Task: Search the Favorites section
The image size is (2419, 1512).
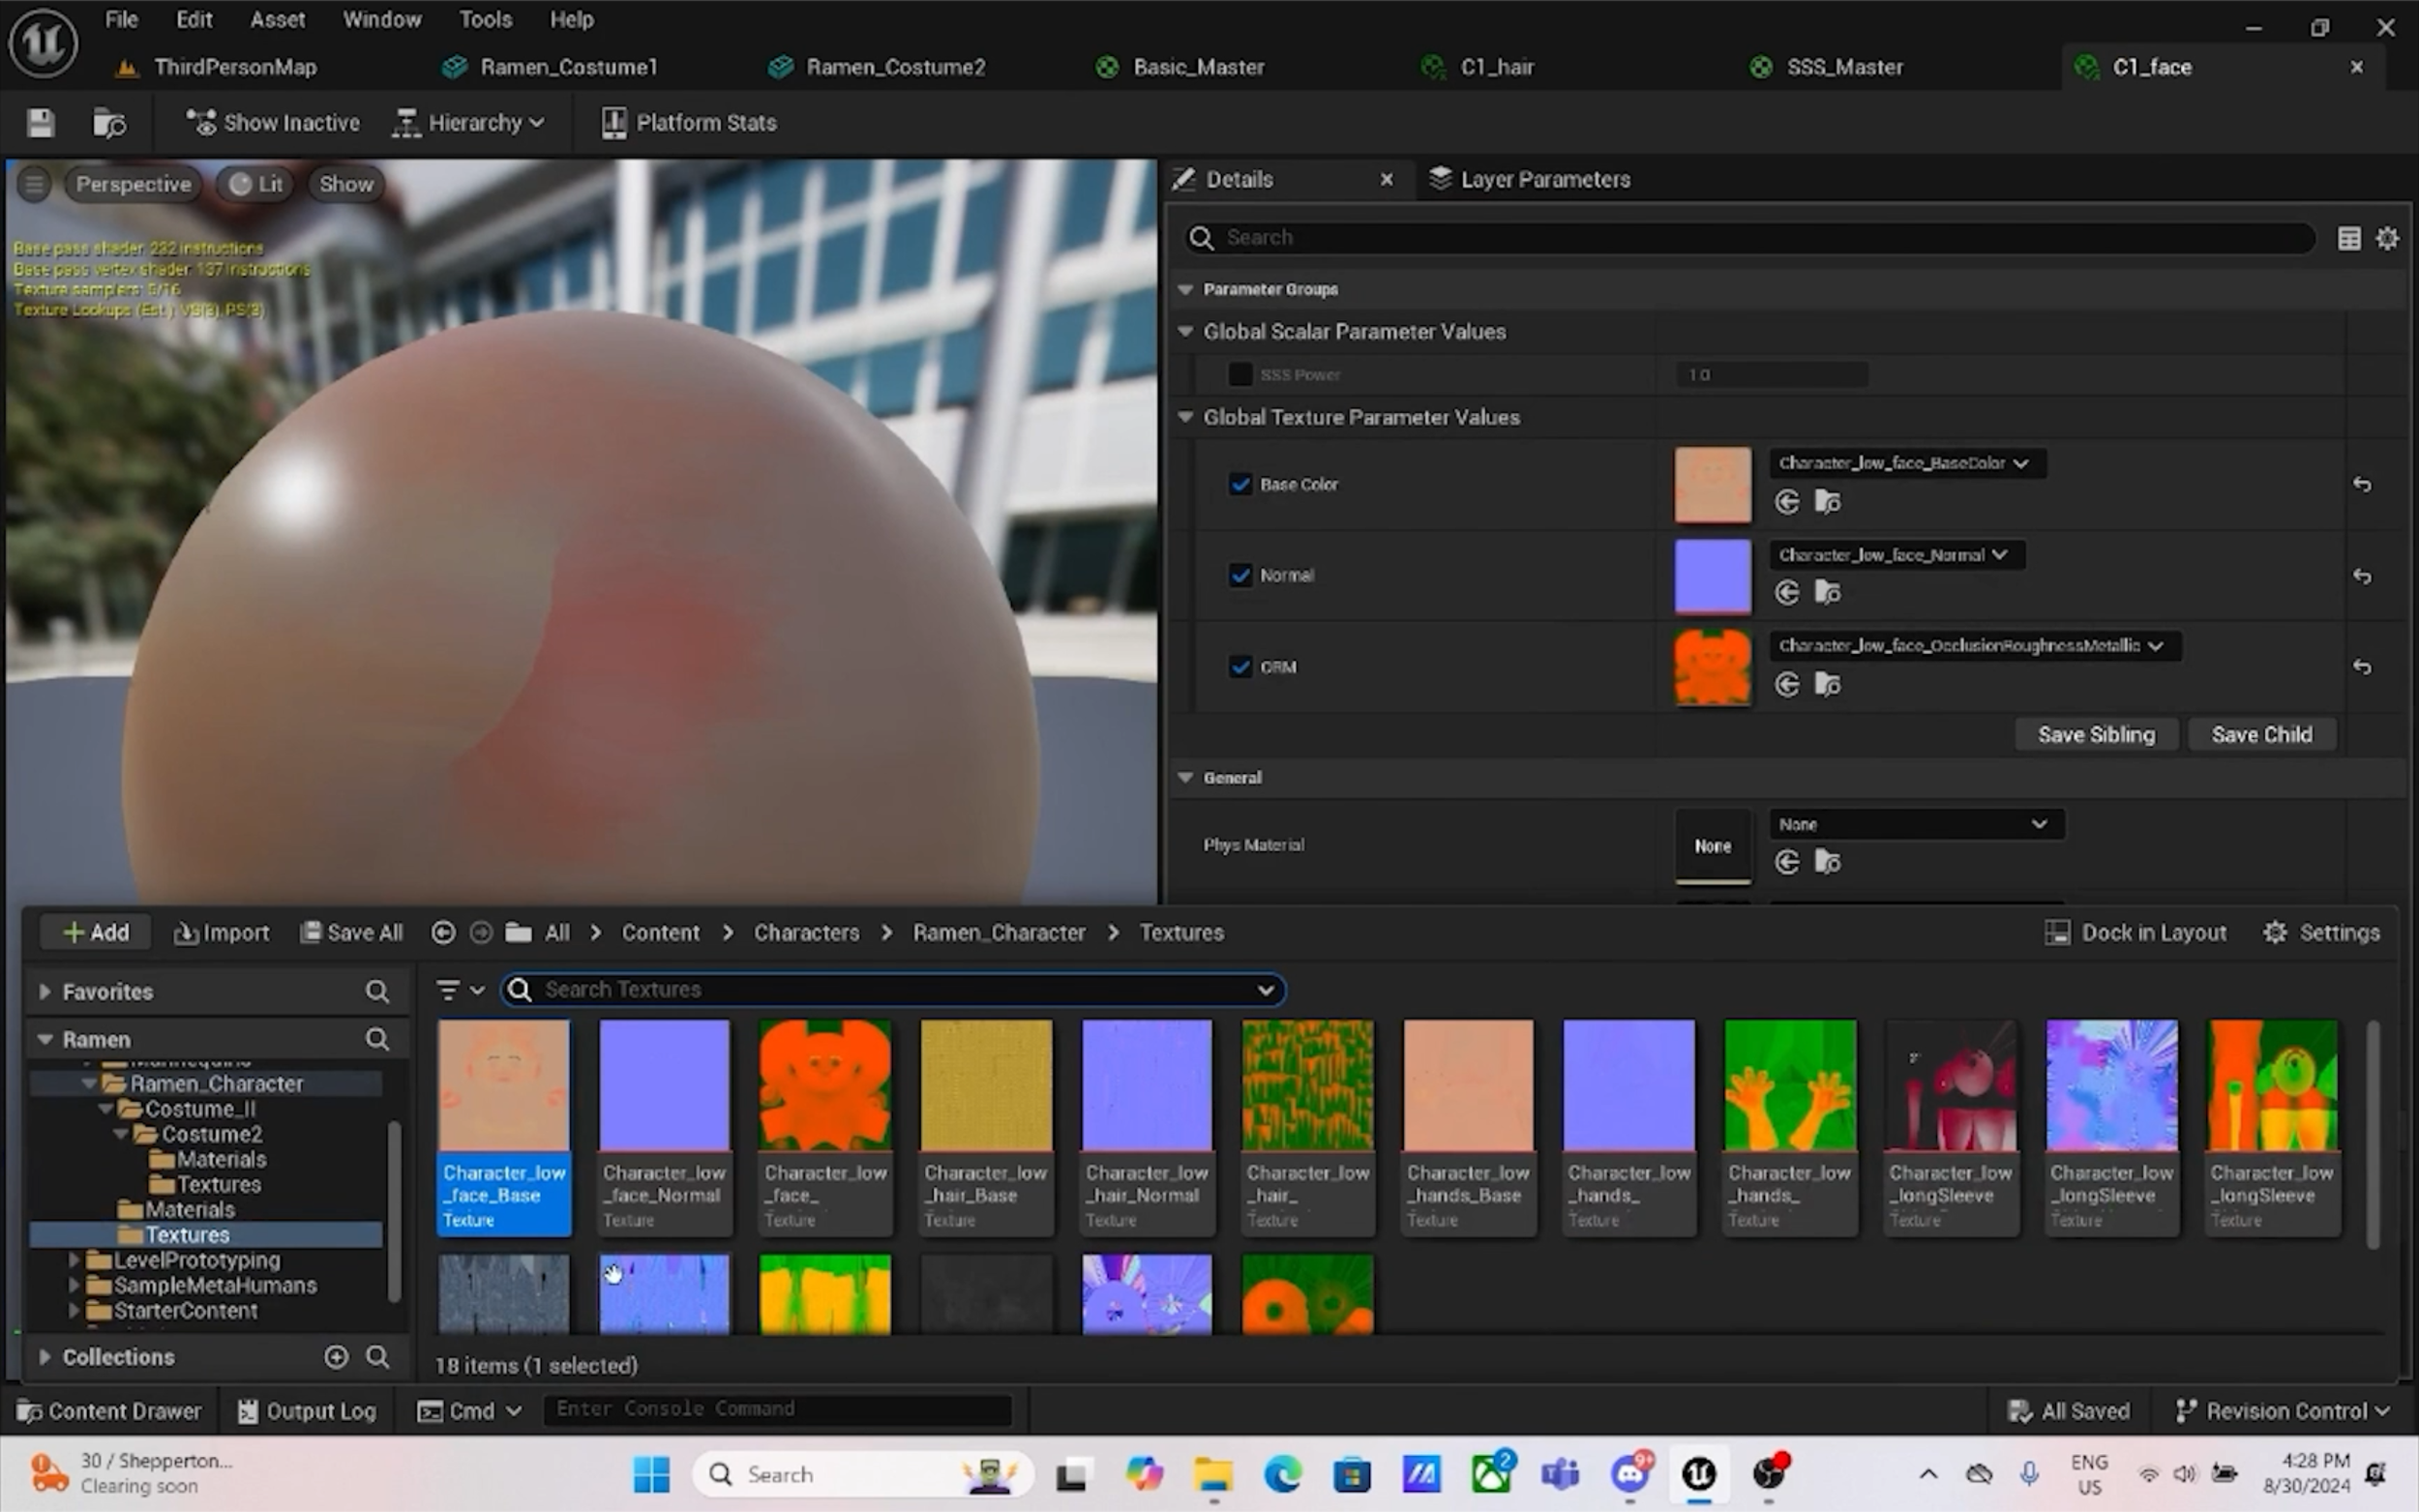Action: click(377, 992)
